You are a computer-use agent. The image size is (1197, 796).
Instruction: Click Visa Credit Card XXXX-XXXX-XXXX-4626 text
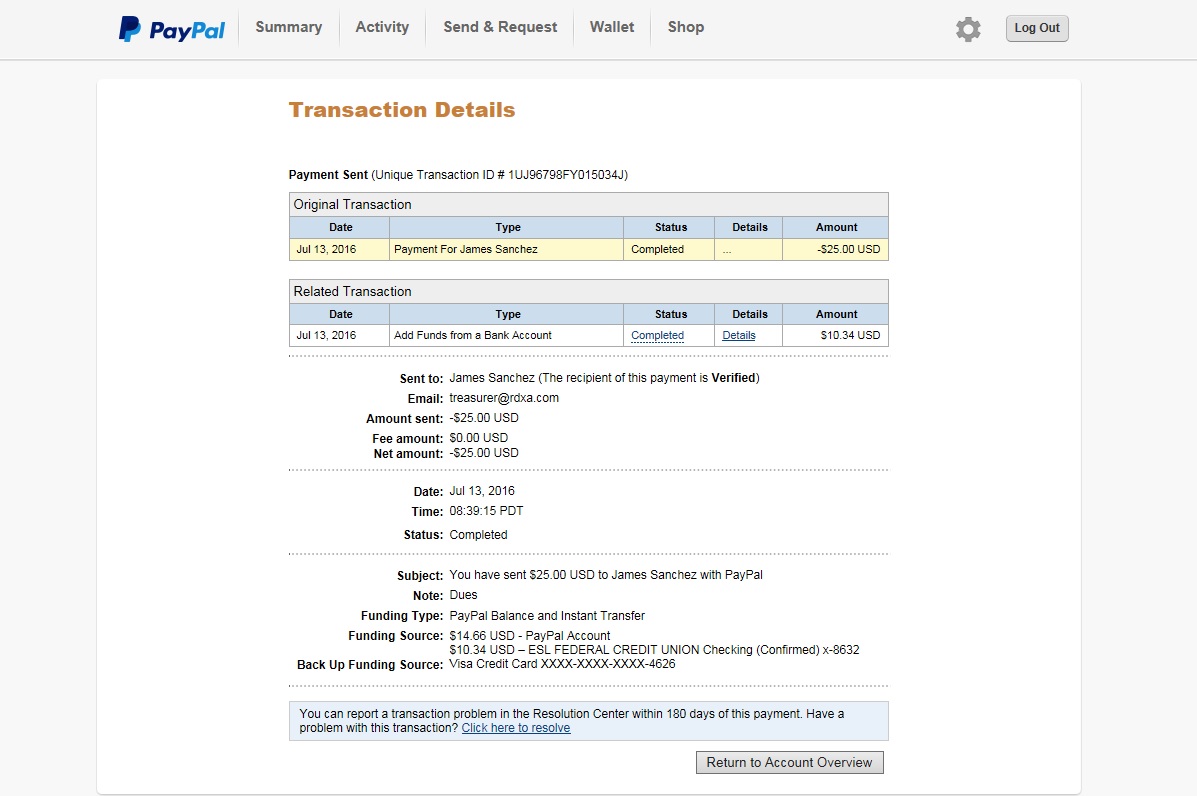click(x=562, y=664)
